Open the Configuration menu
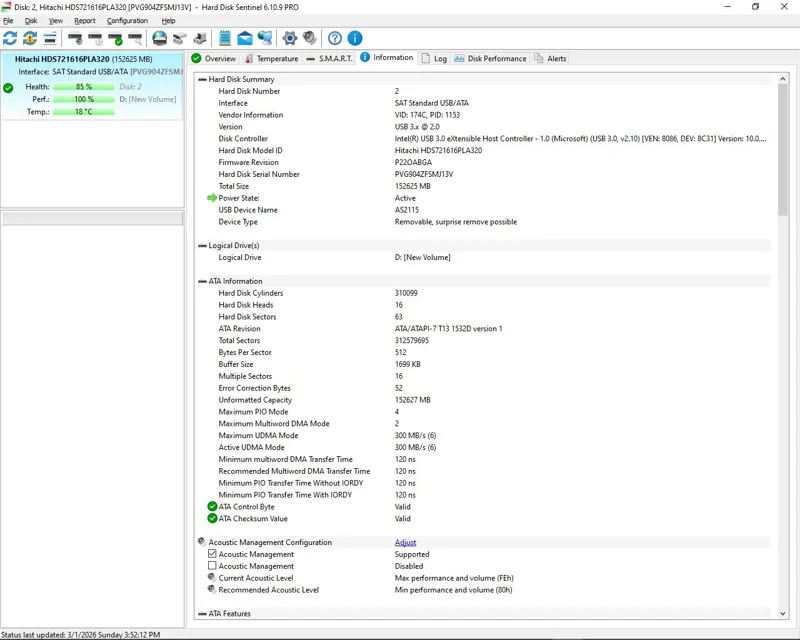 click(x=127, y=21)
